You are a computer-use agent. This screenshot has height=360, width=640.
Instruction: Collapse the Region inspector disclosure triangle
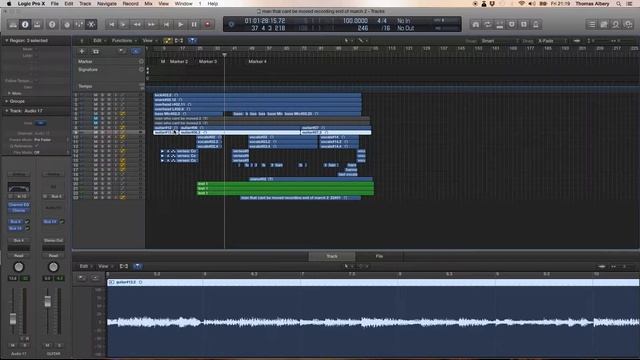(7, 40)
